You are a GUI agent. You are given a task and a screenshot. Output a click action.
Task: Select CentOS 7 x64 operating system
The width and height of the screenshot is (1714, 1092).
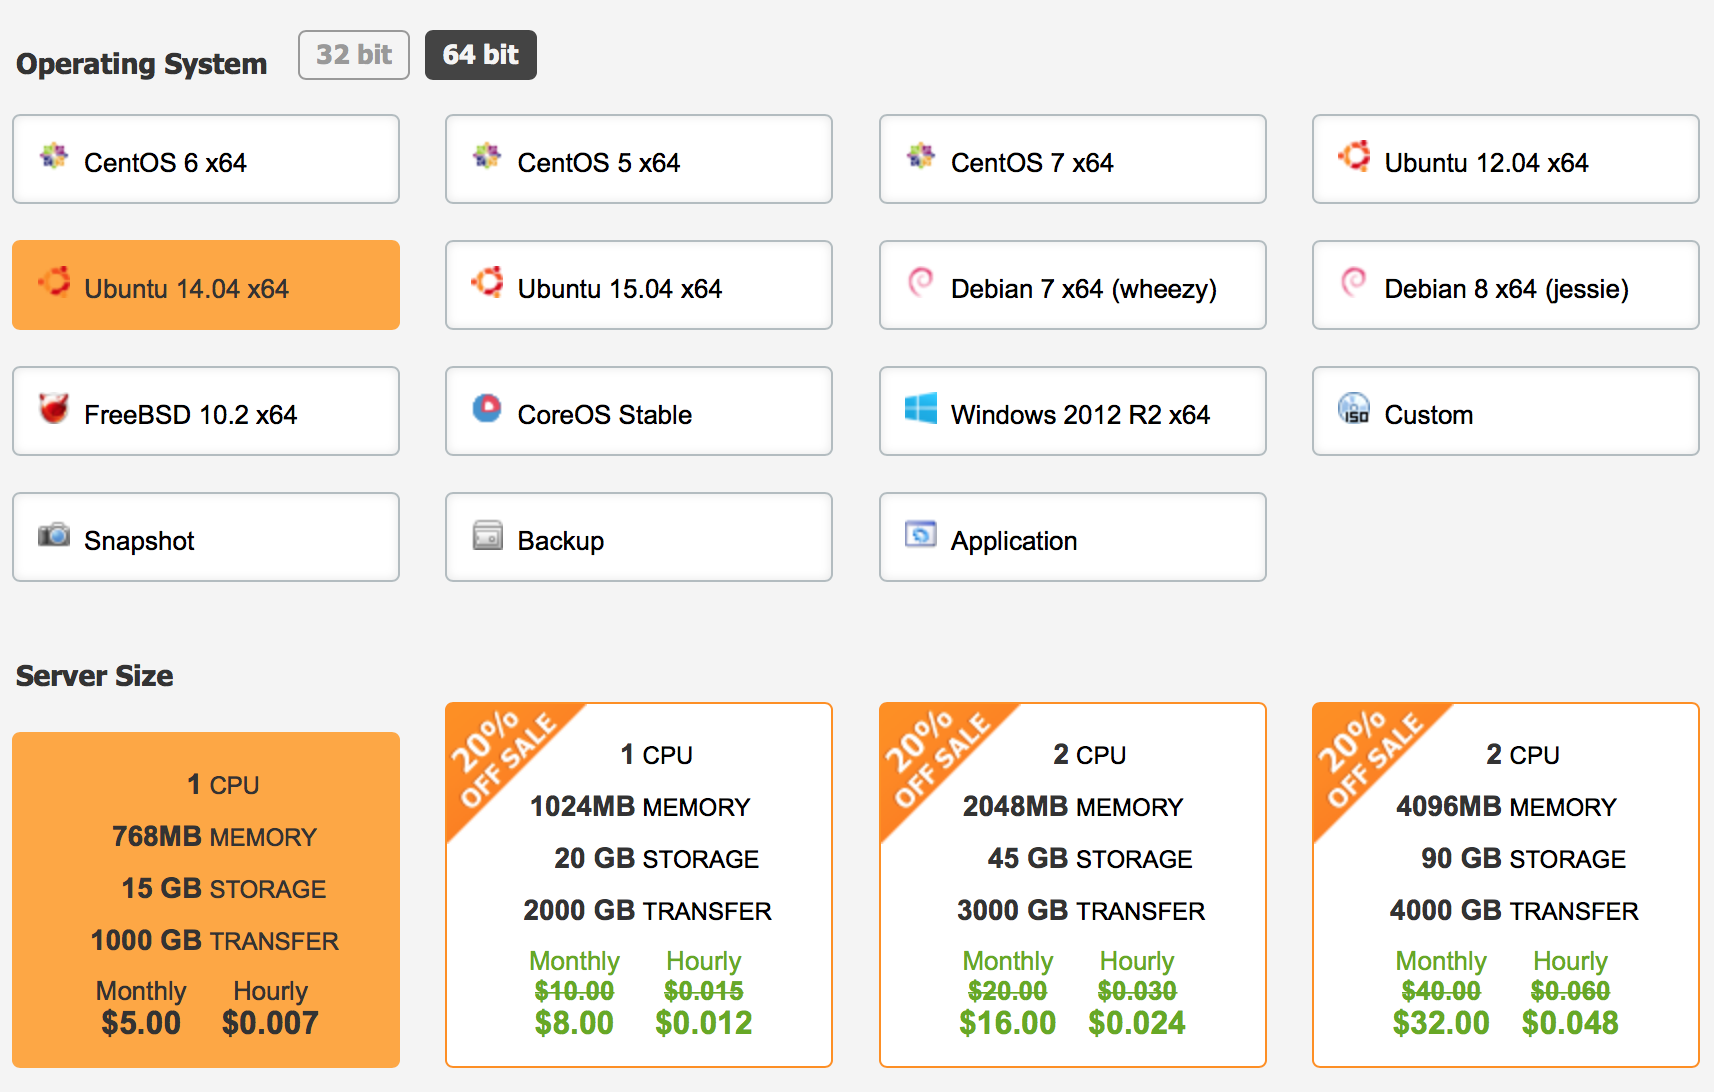(x=1073, y=159)
